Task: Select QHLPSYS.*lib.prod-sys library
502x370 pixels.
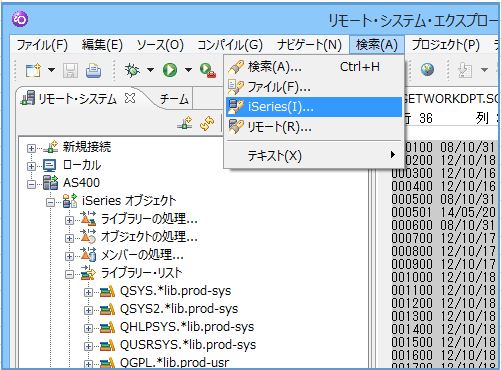Action: (x=187, y=327)
